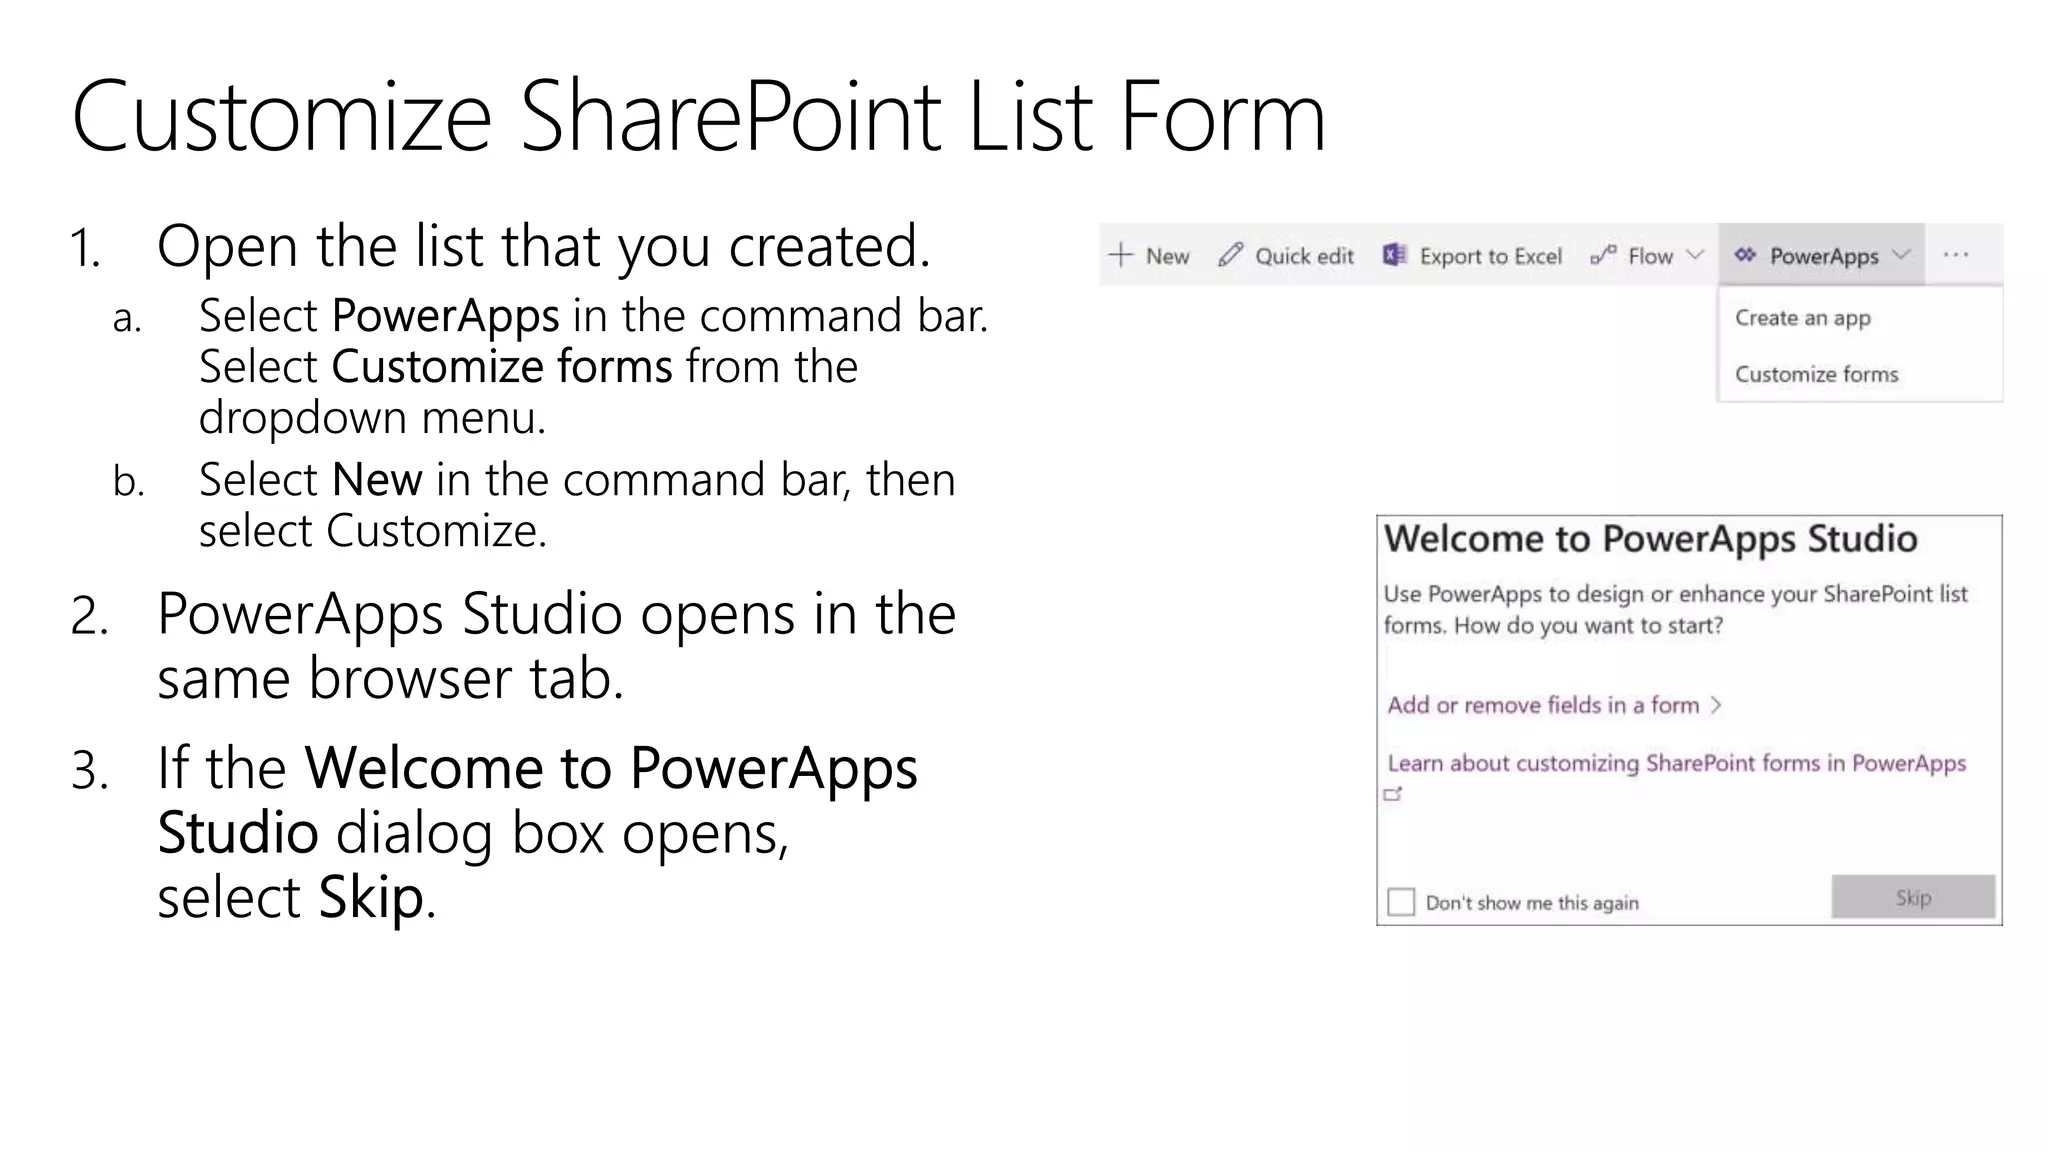The image size is (2048, 1152).
Task: Click the New command label
Action: pyautogui.click(x=1167, y=257)
